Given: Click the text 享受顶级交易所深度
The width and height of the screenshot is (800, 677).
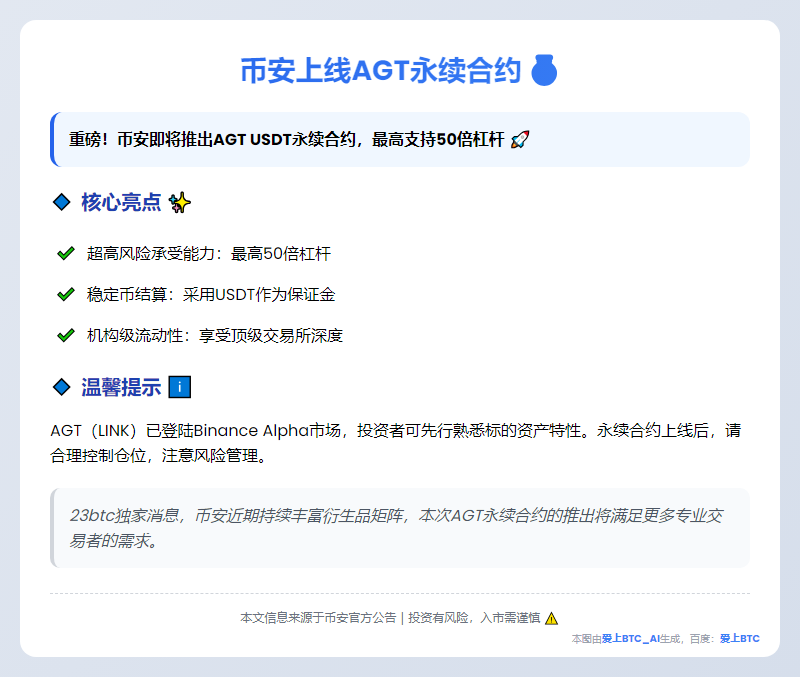Looking at the screenshot, I should [271, 336].
